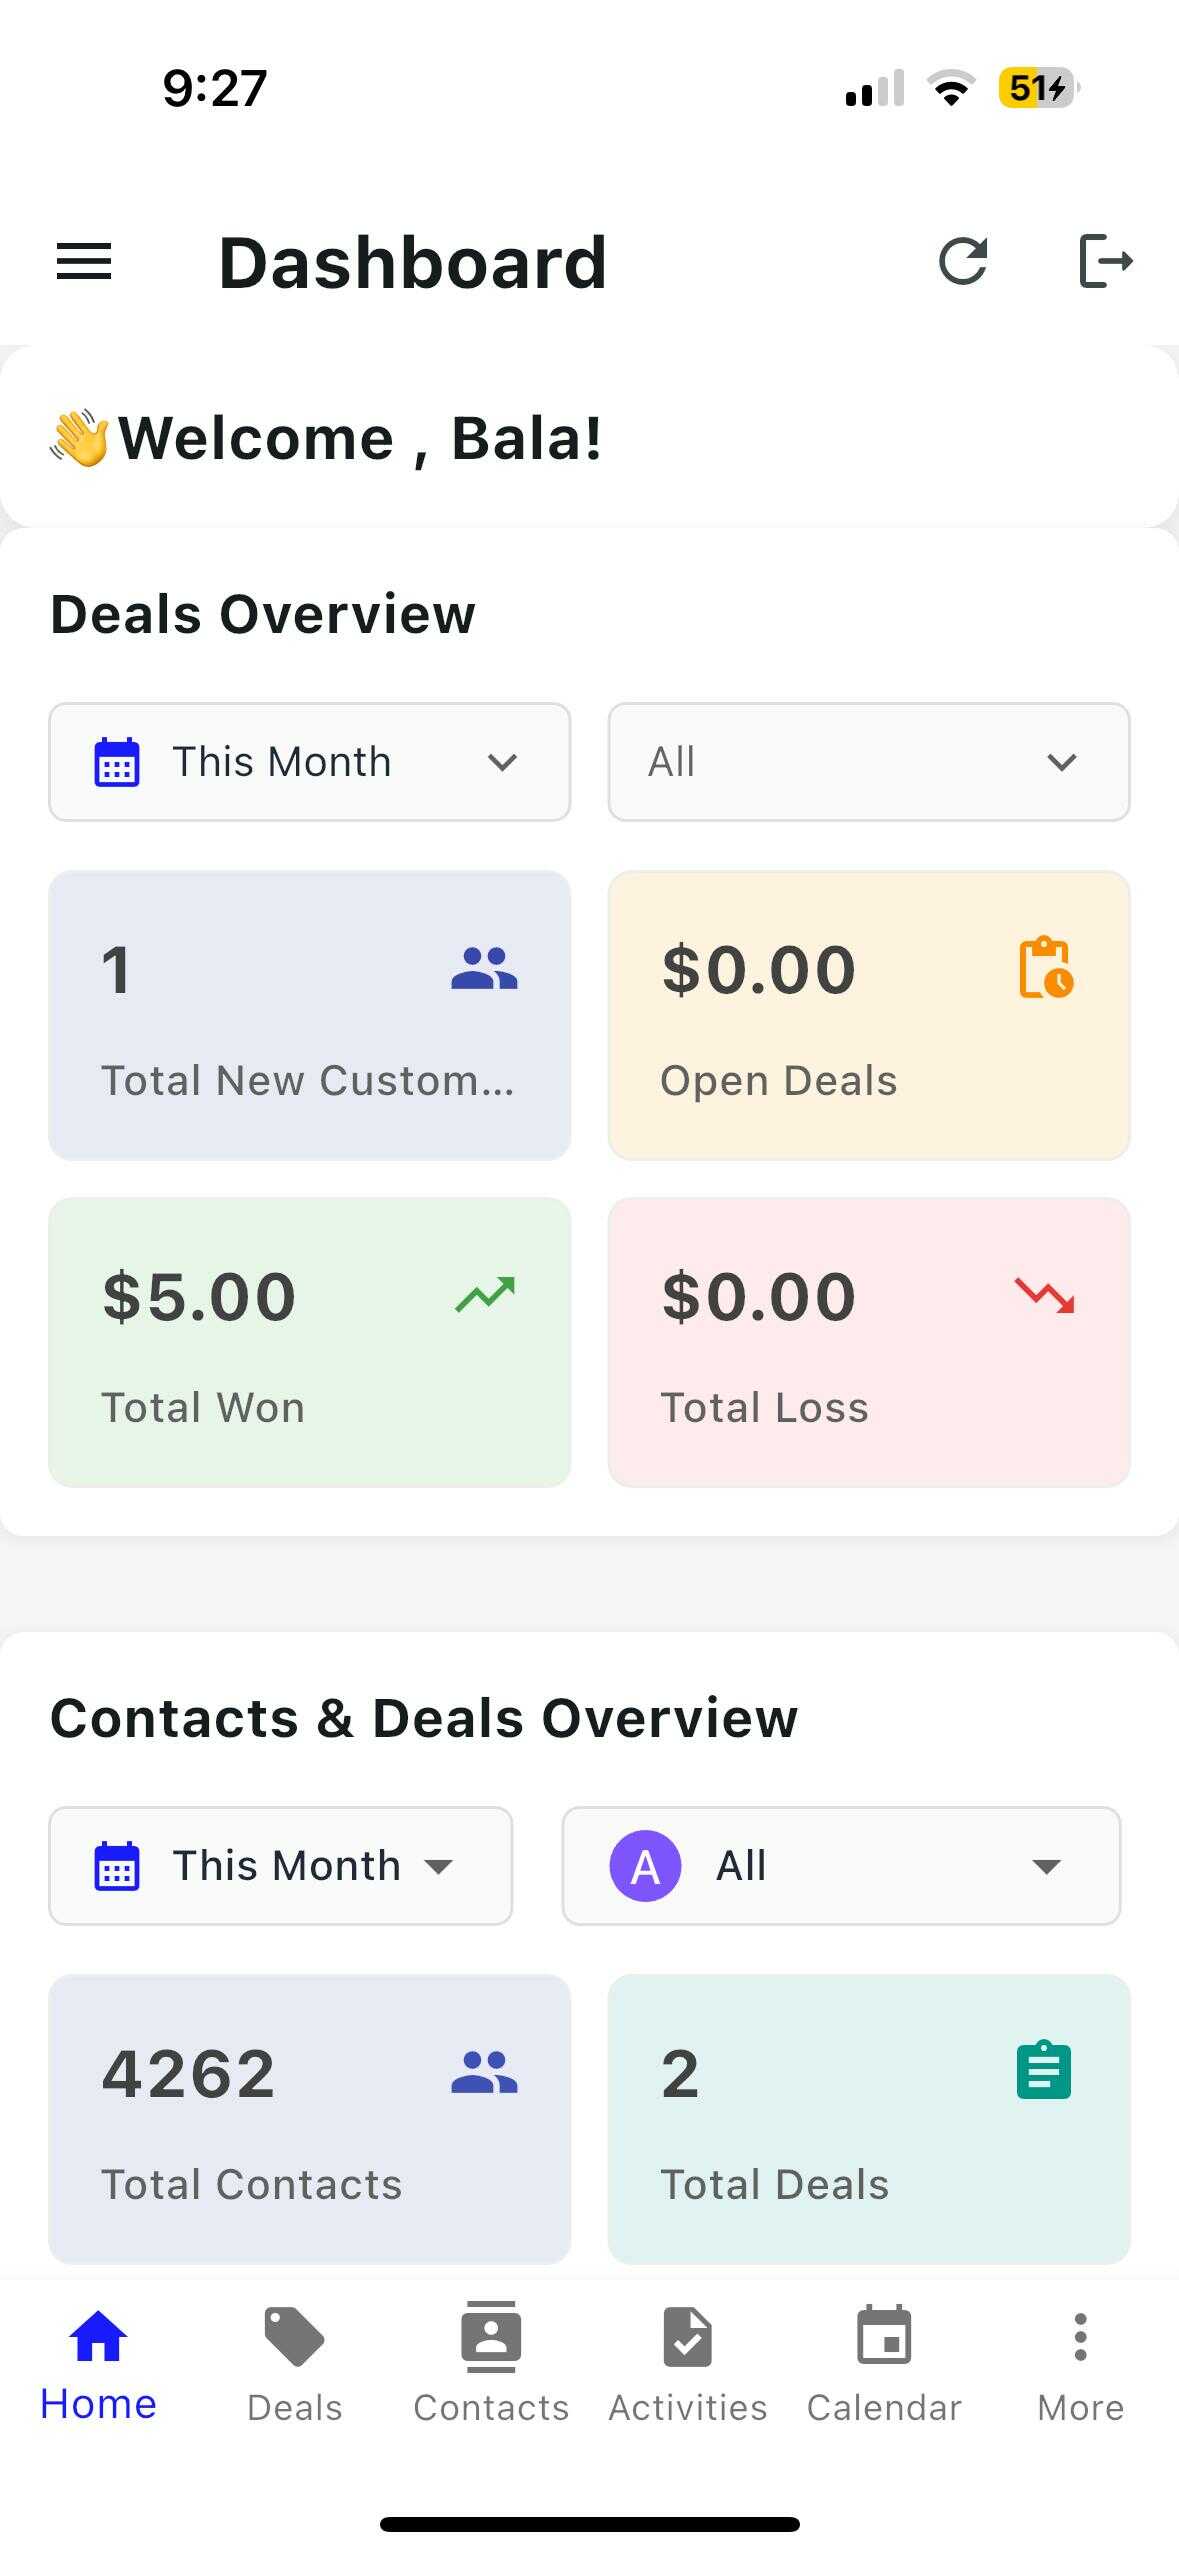
Task: Switch to the Deals tab
Action: click(x=294, y=2364)
